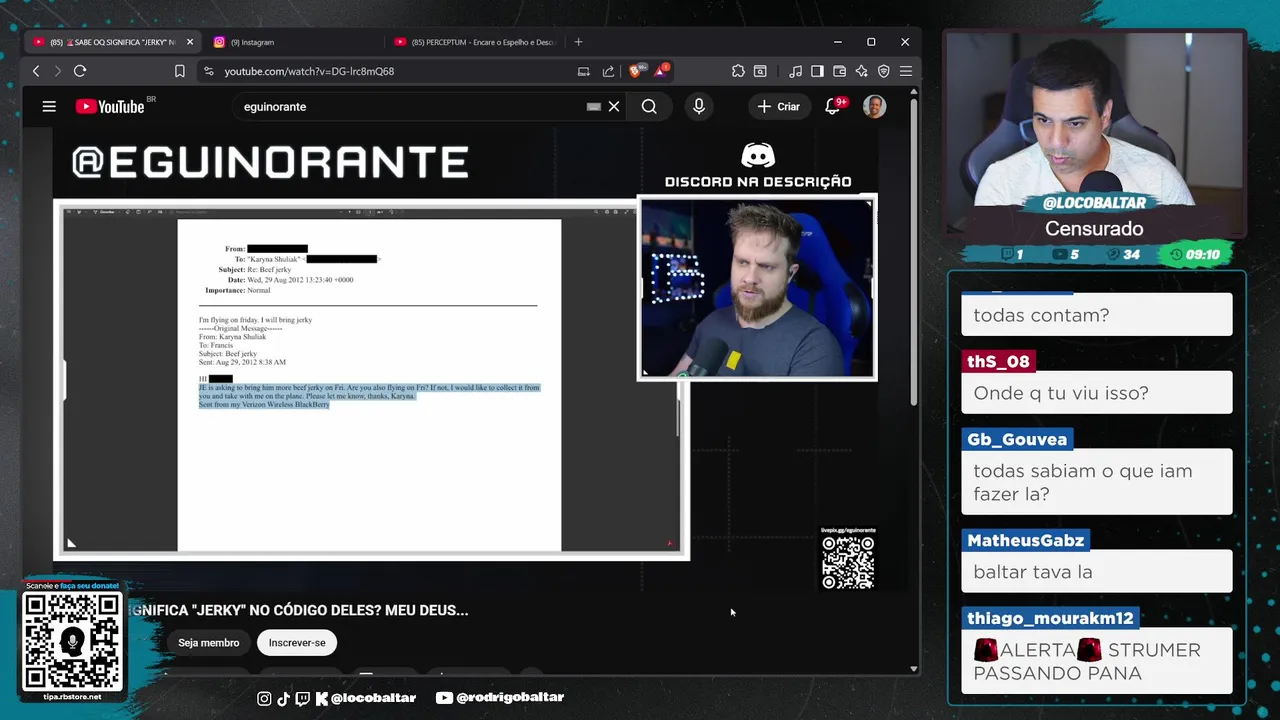Click the "Seja membro" button
The width and height of the screenshot is (1280, 720).
pos(208,642)
